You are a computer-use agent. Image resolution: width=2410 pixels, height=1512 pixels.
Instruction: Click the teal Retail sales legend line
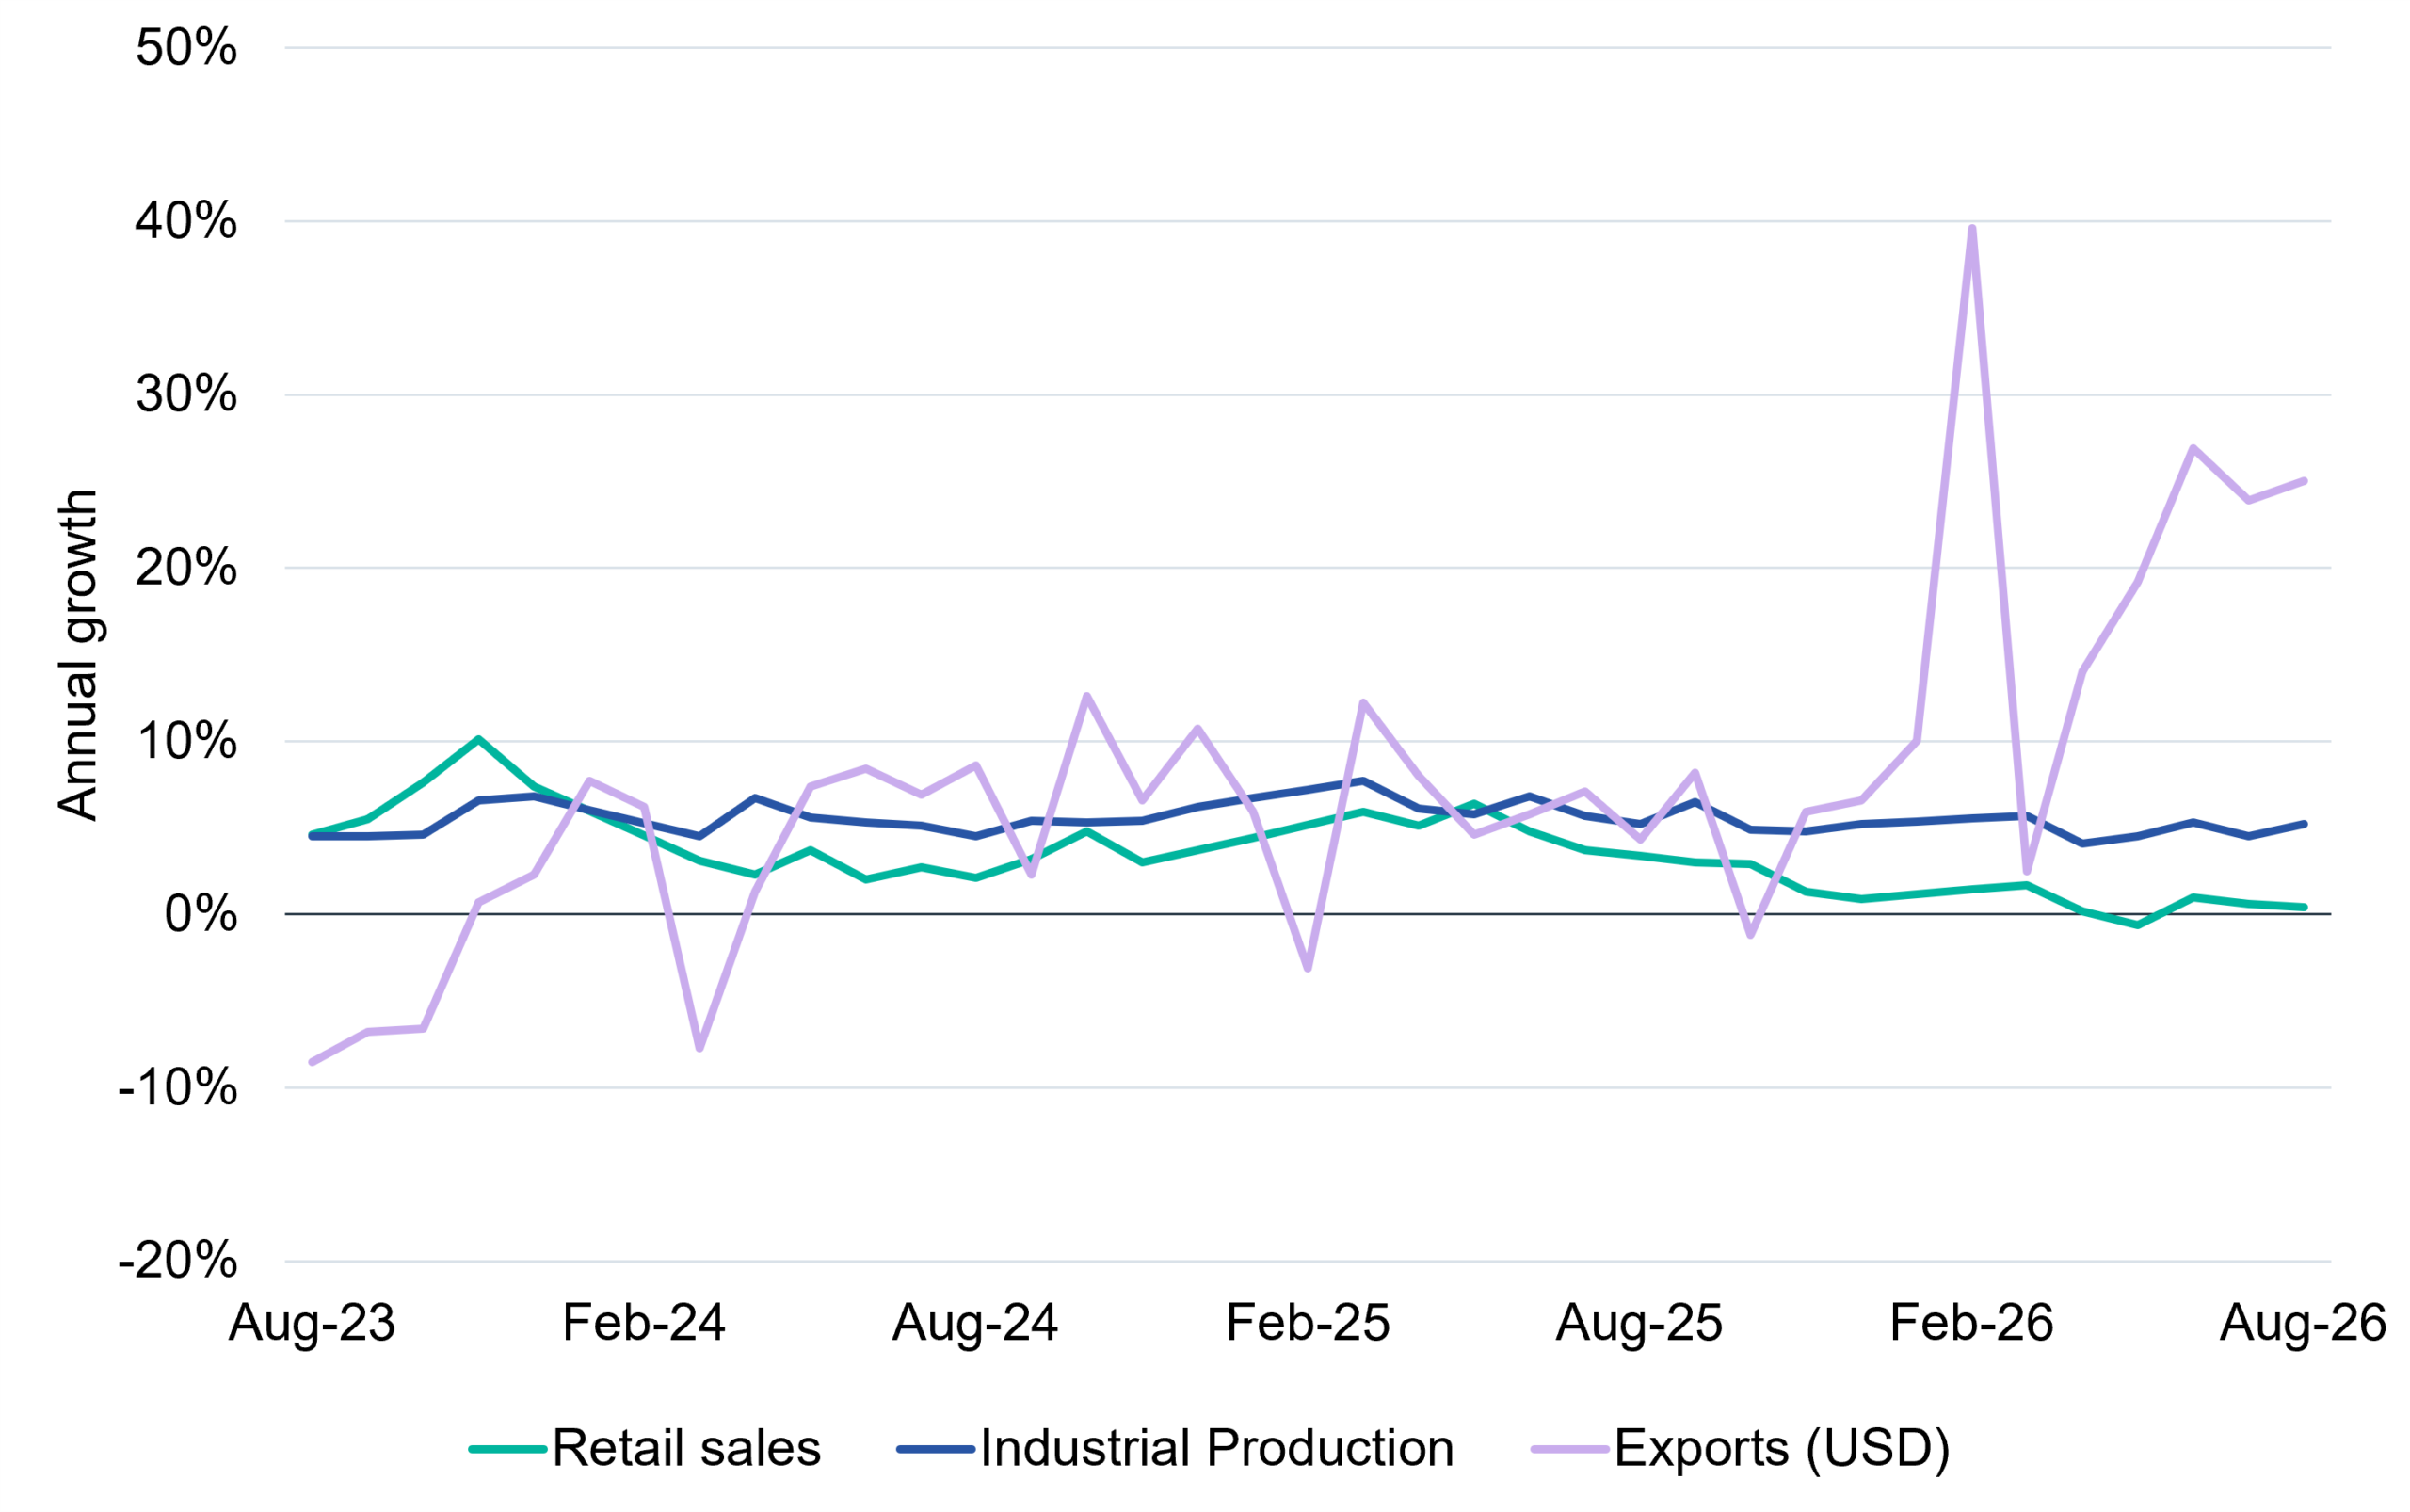click(508, 1449)
